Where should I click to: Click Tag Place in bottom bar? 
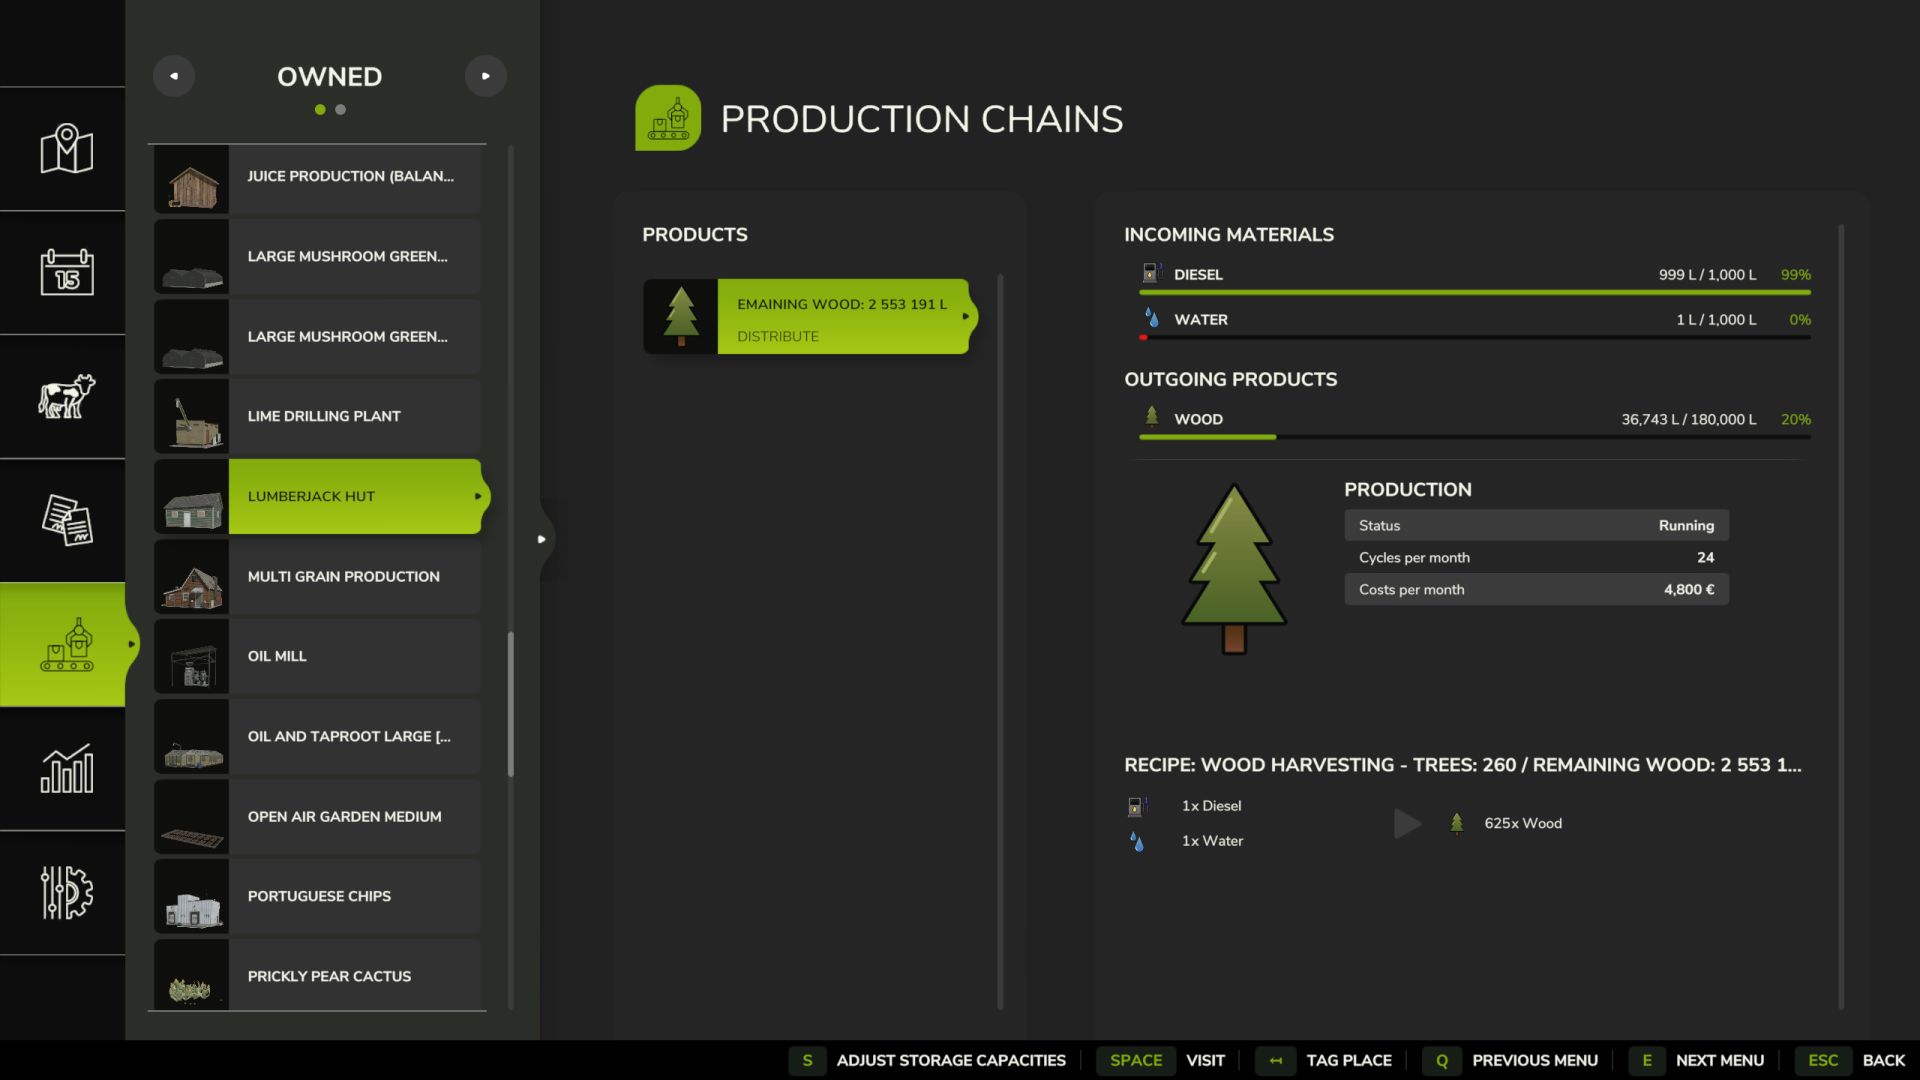(x=1323, y=1060)
